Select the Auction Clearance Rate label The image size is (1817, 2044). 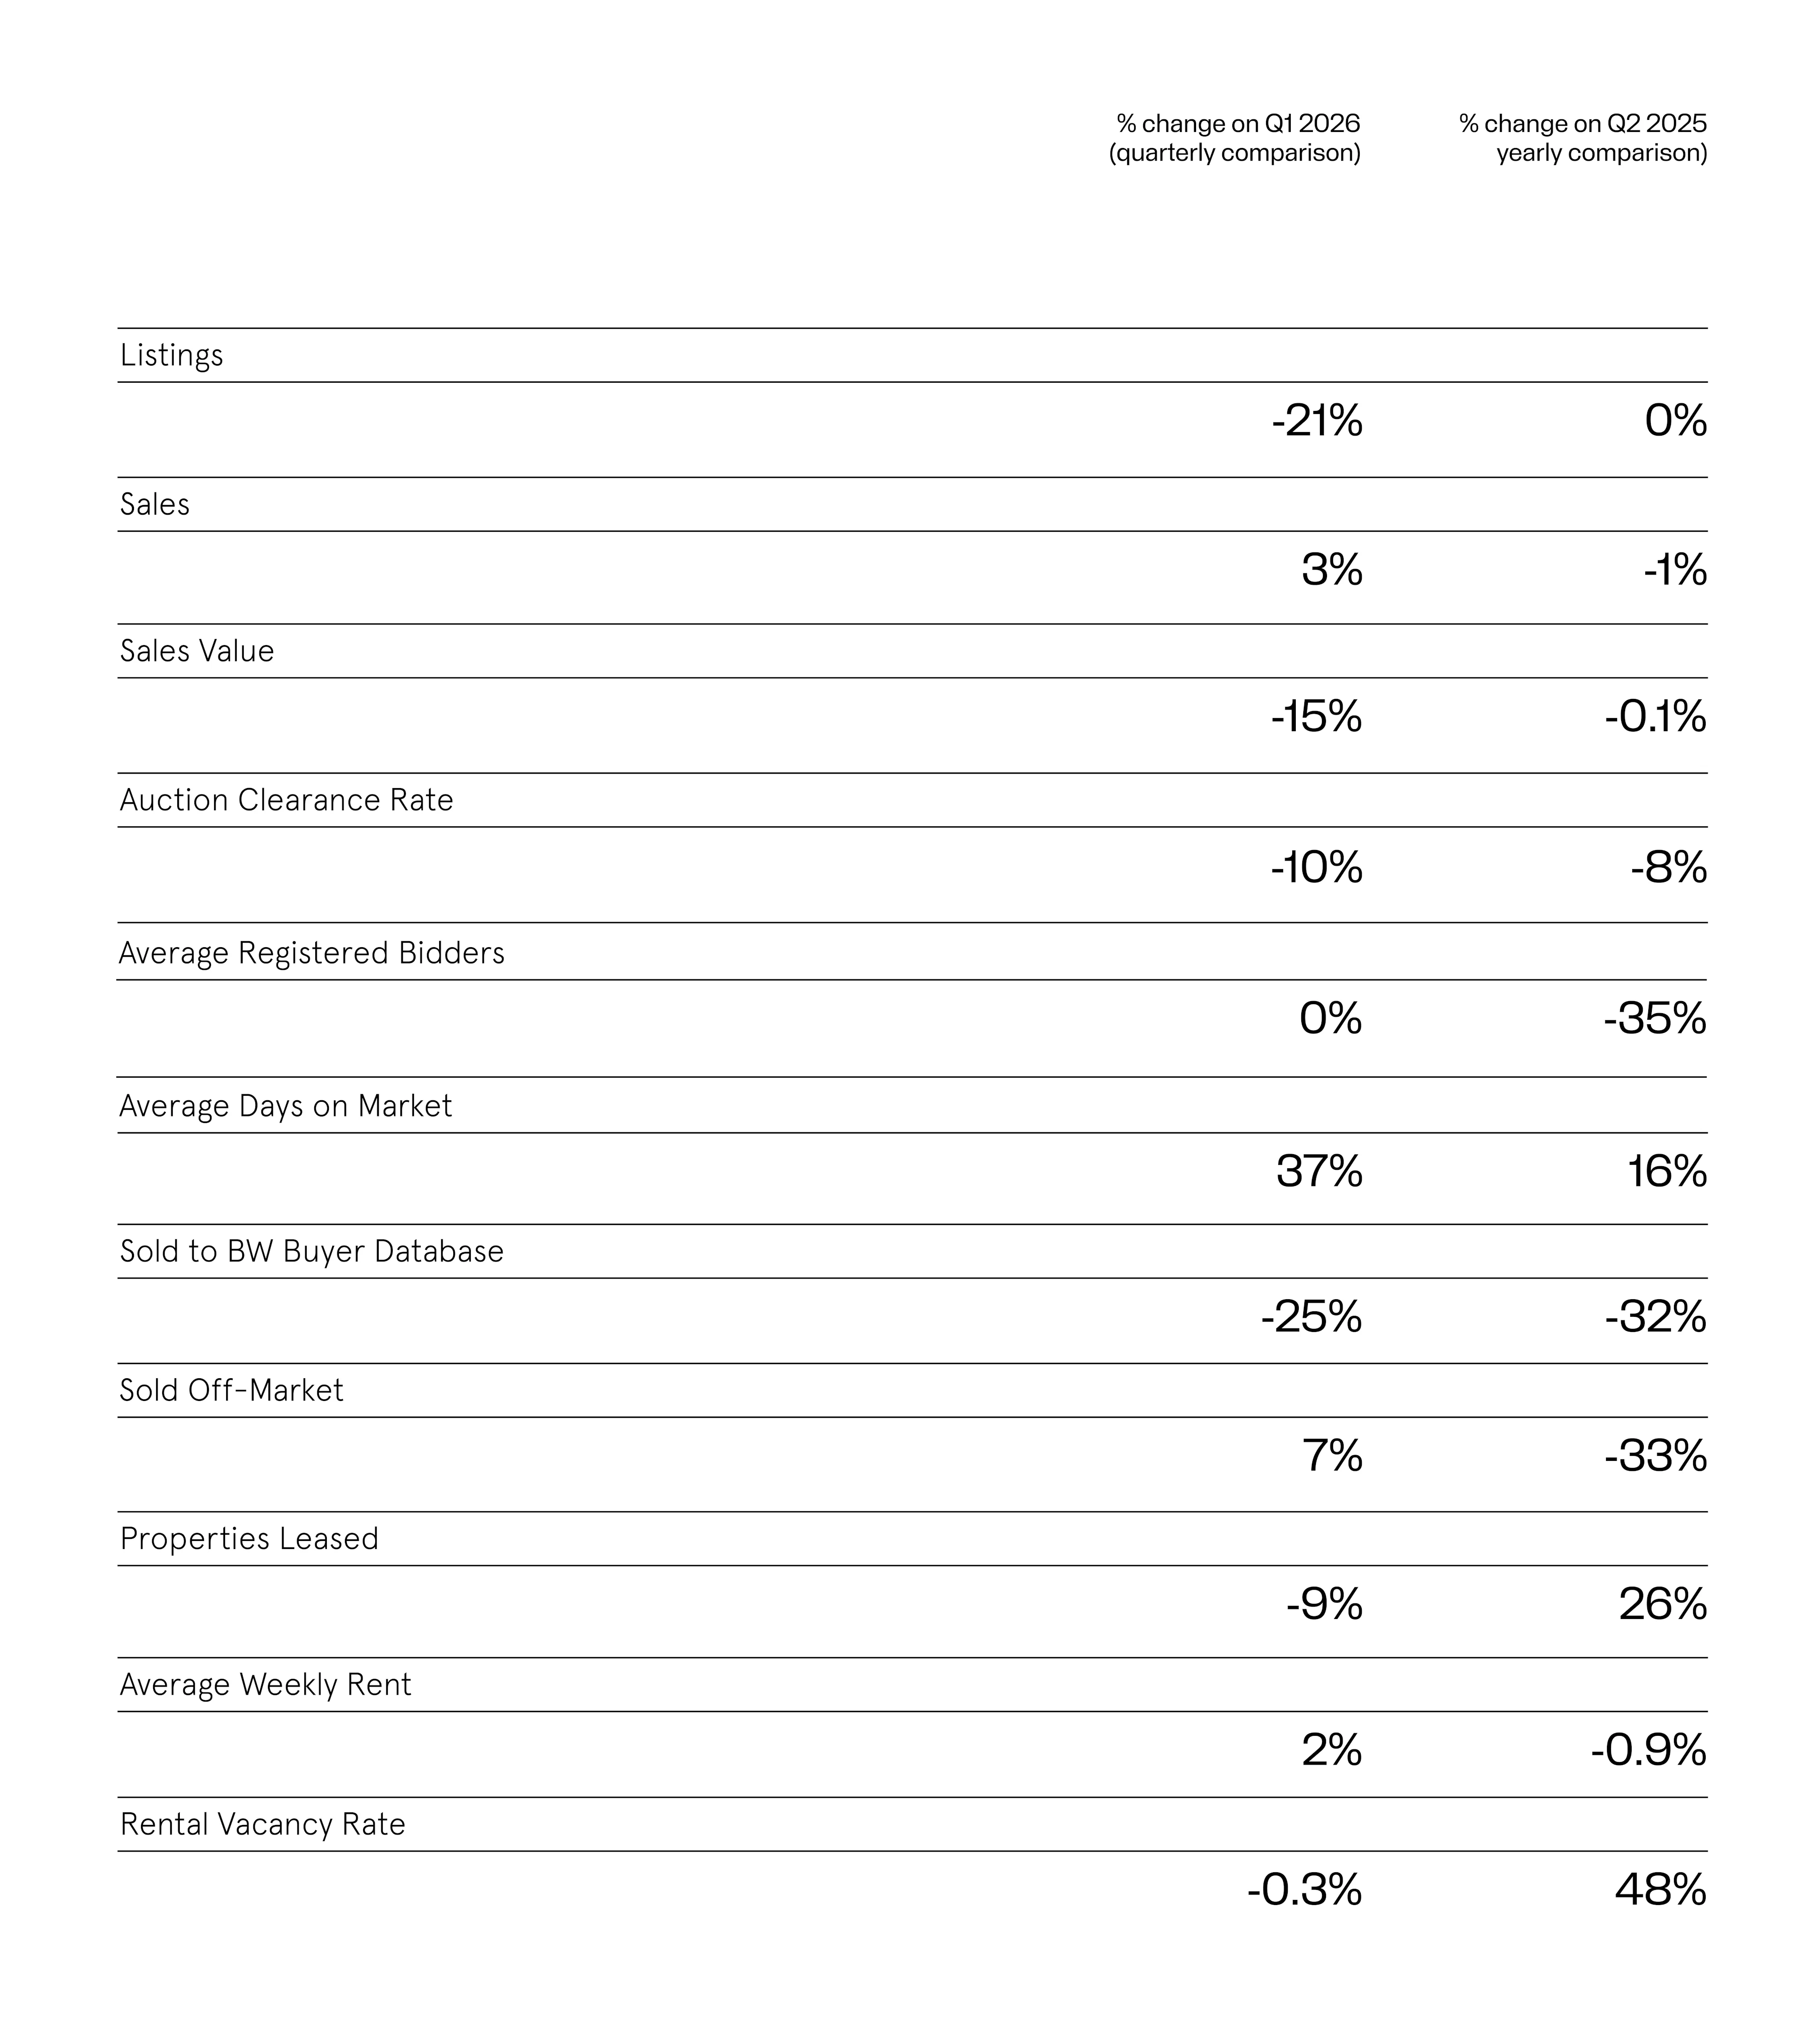tap(286, 800)
